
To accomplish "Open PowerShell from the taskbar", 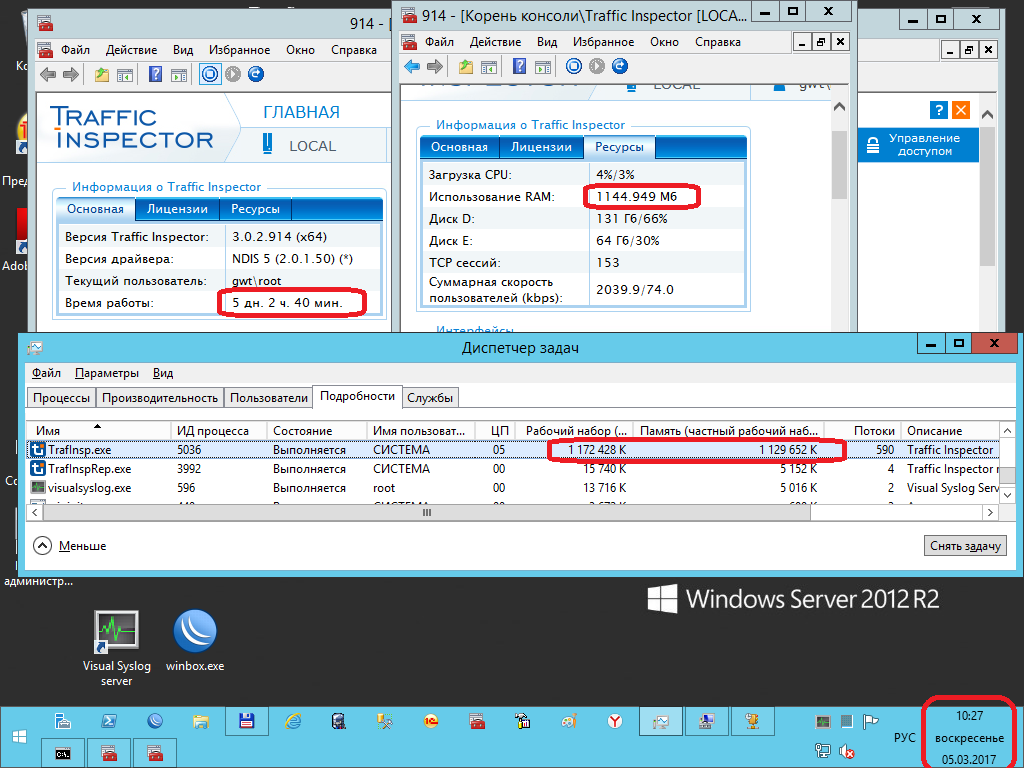I will (x=108, y=721).
